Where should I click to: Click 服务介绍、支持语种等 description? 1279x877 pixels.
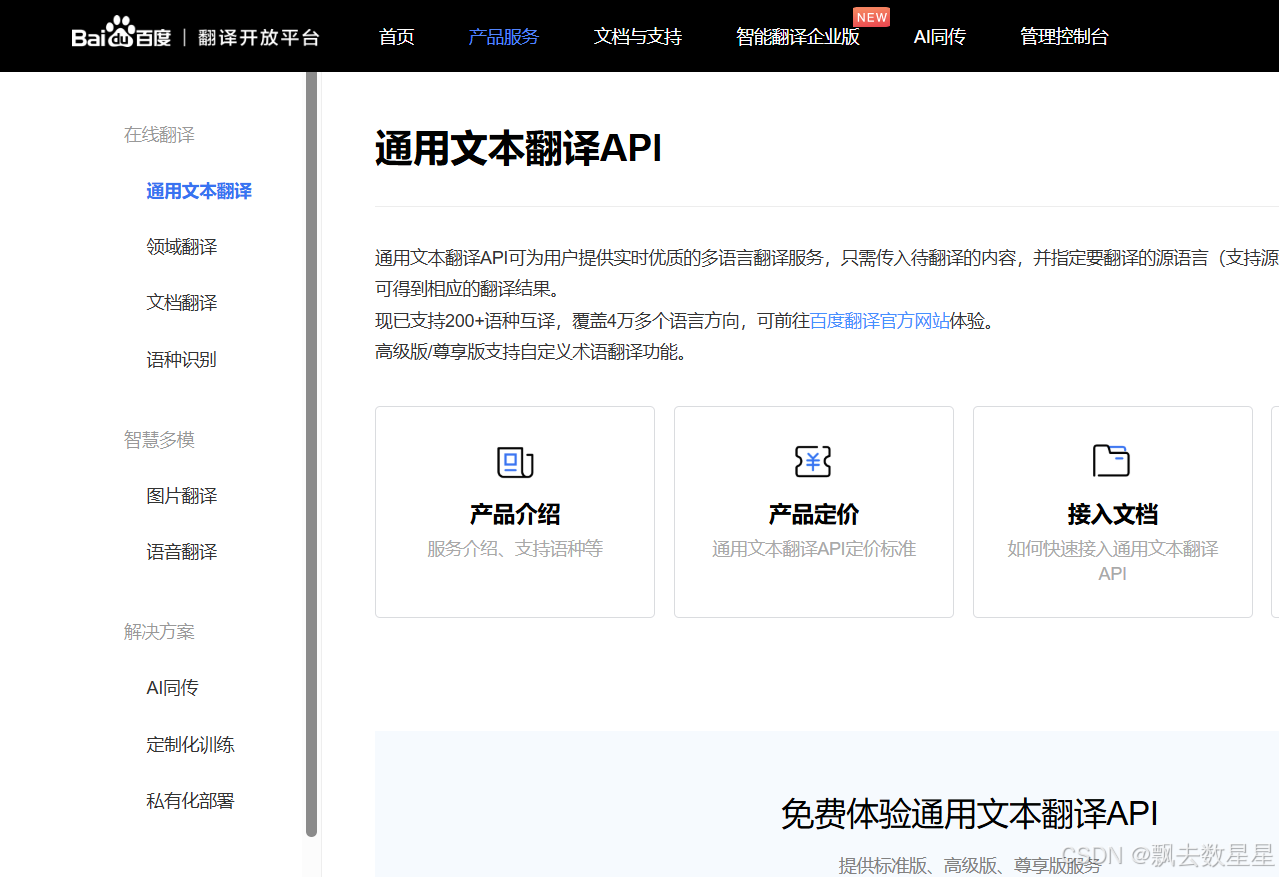(x=515, y=549)
